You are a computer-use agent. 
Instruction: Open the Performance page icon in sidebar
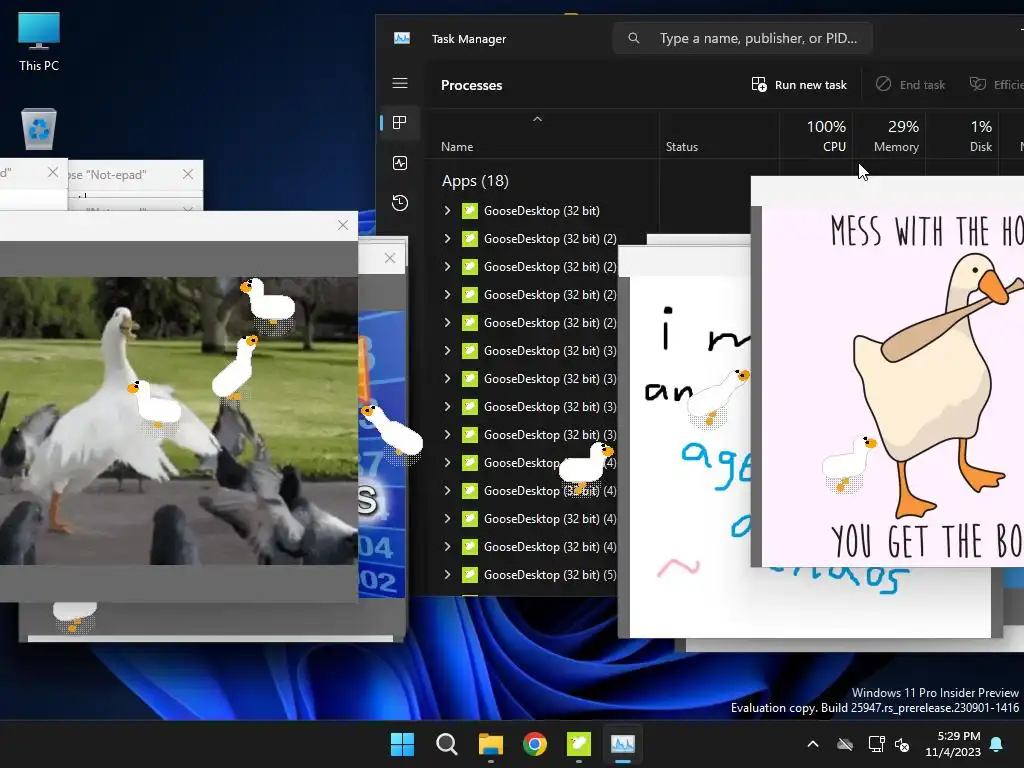point(400,163)
